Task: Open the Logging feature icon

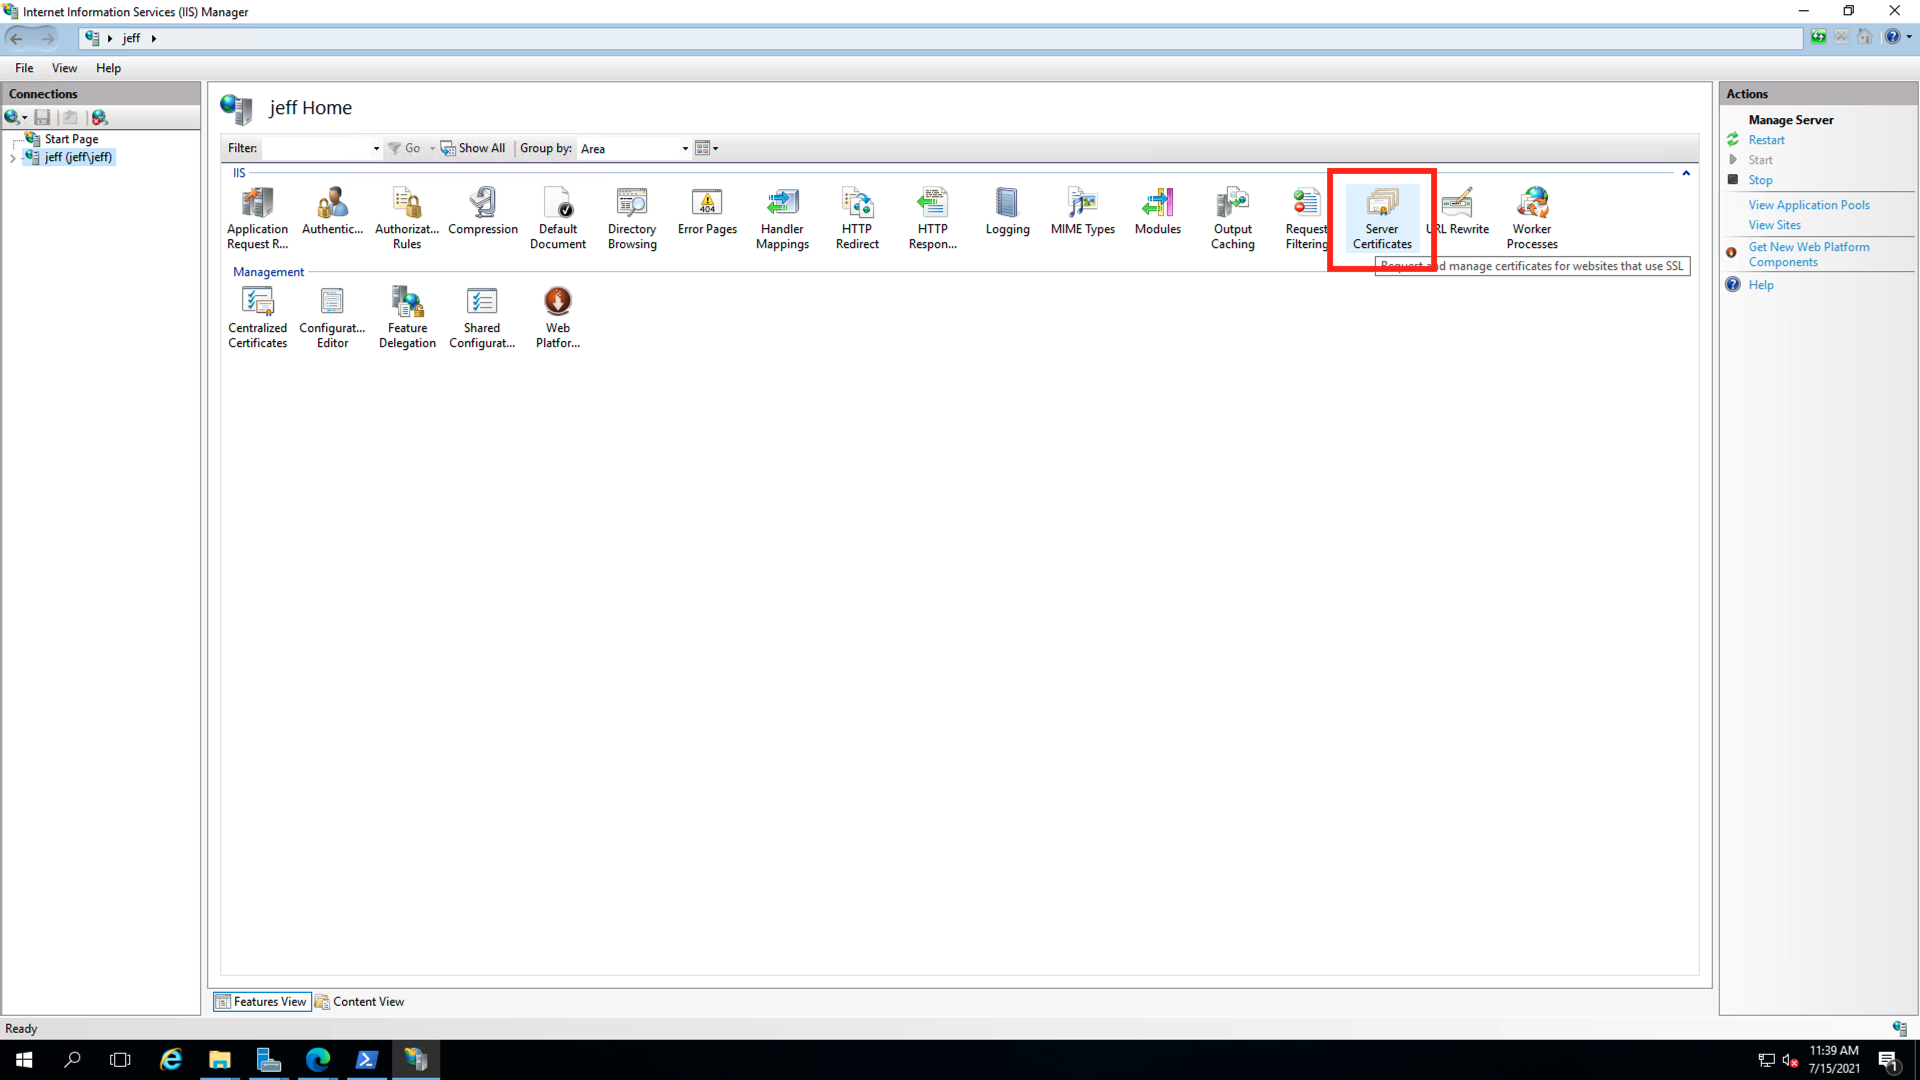Action: point(1007,212)
